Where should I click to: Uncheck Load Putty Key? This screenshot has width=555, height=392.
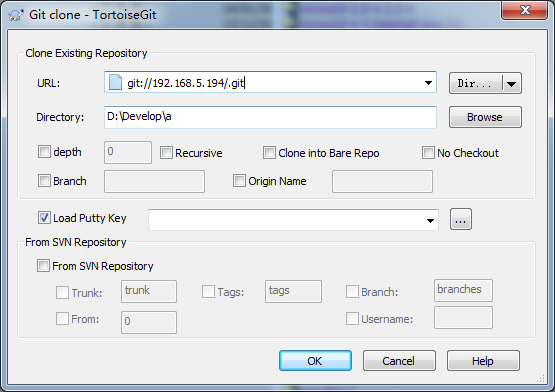(44, 218)
